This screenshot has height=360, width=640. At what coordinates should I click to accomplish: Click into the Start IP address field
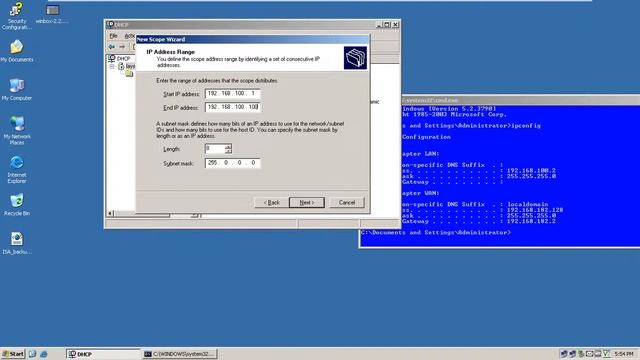pyautogui.click(x=232, y=94)
